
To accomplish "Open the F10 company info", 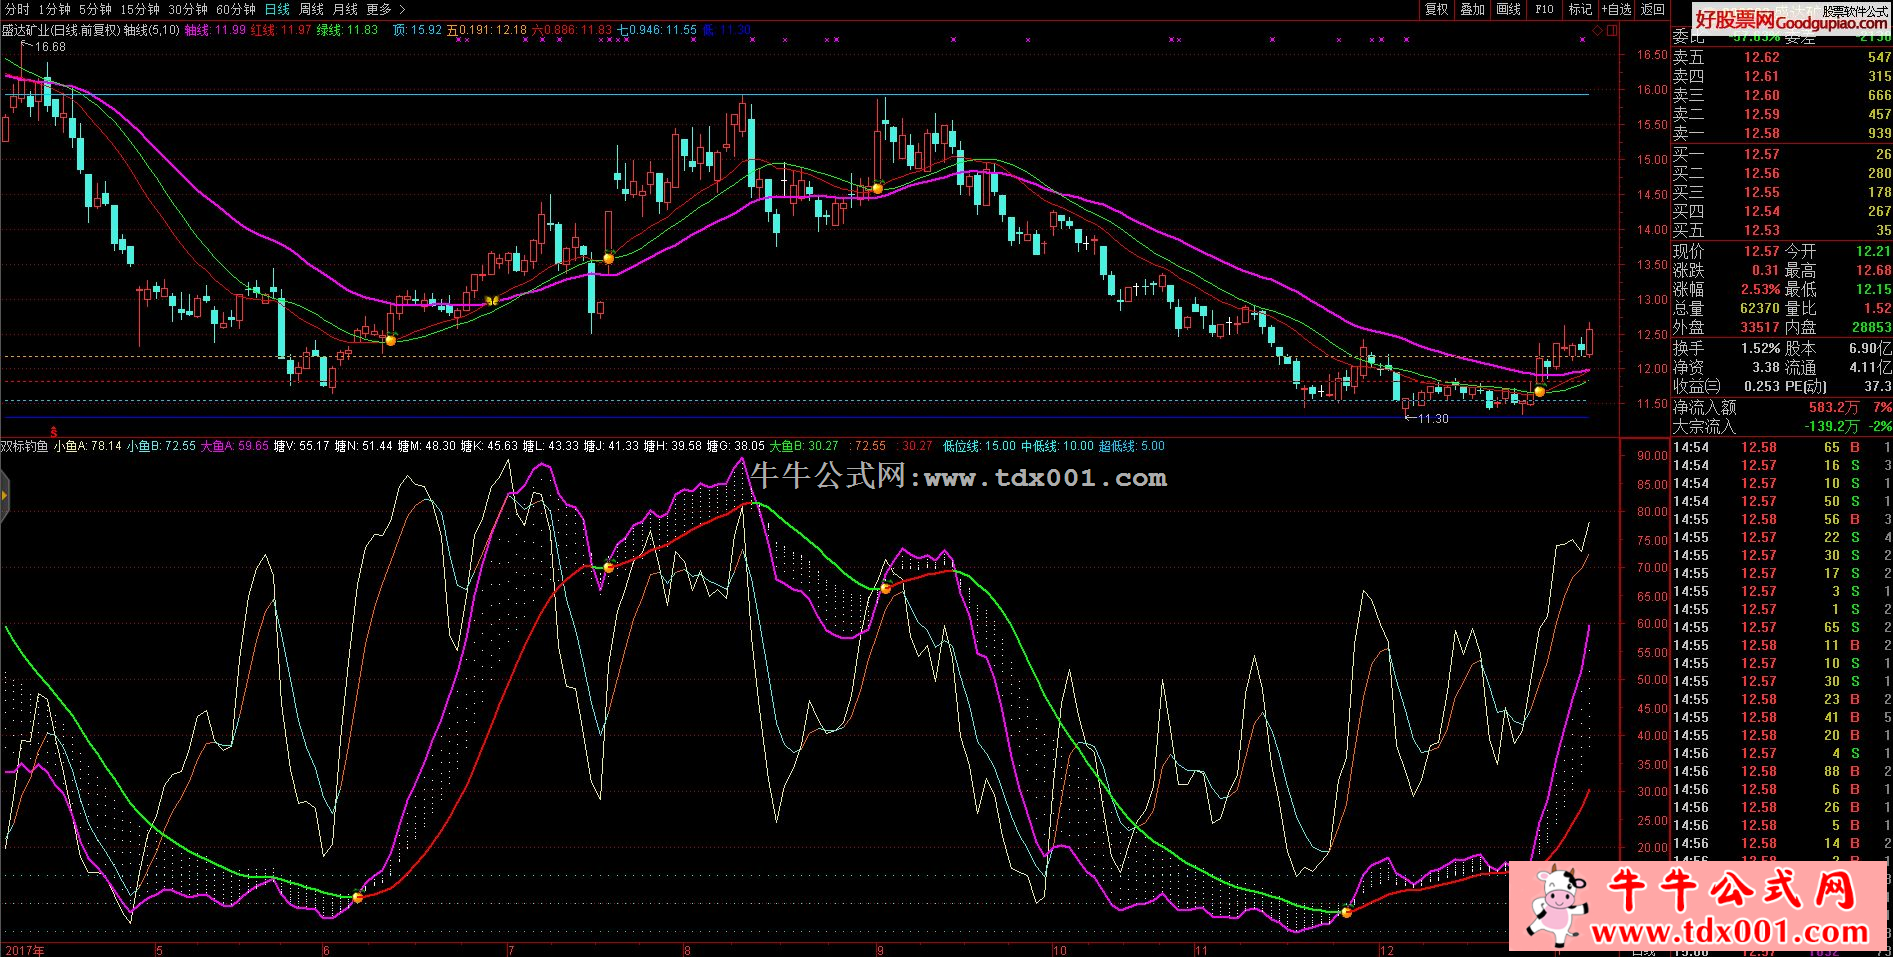I will click(1545, 9).
